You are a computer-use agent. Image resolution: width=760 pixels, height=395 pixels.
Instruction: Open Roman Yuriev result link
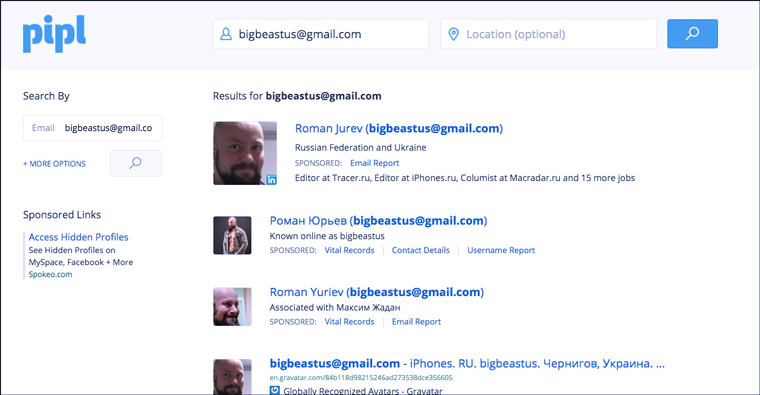pyautogui.click(x=377, y=292)
